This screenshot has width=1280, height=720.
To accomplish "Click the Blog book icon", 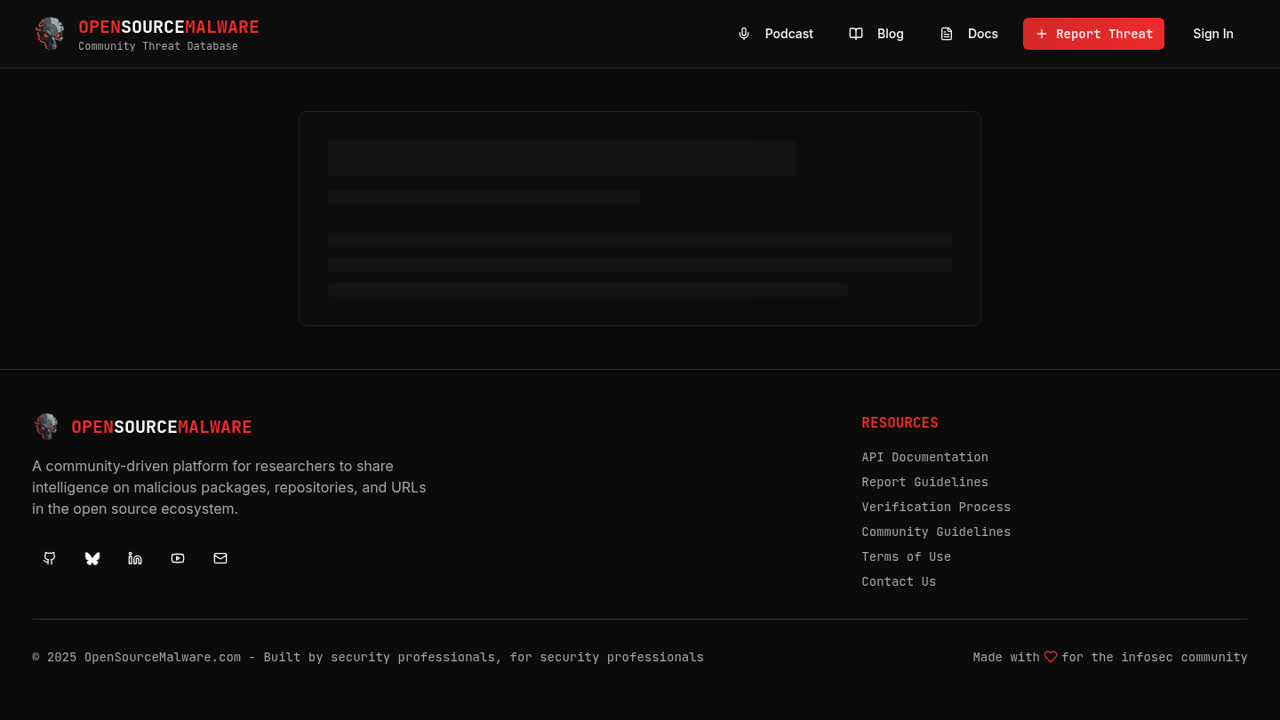I will point(856,34).
